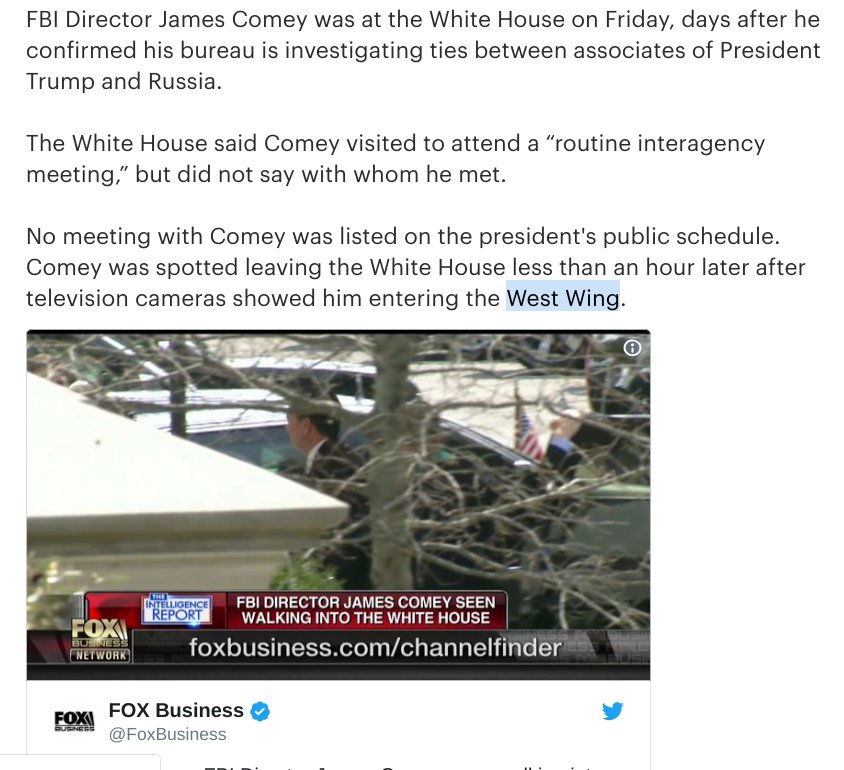Screen dimensions: 844x770
Task: Play the embedded Comey video thumbnail
Action: click(339, 505)
